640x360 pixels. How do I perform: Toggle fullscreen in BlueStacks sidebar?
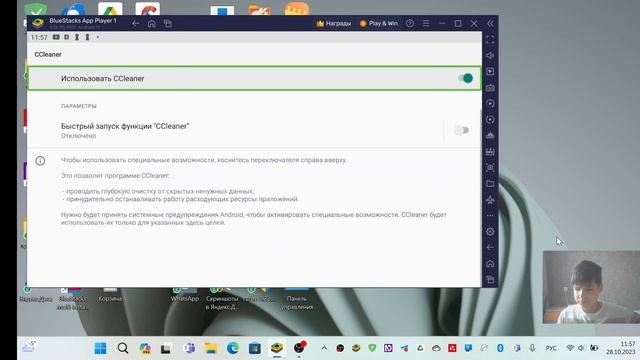pyautogui.click(x=490, y=40)
